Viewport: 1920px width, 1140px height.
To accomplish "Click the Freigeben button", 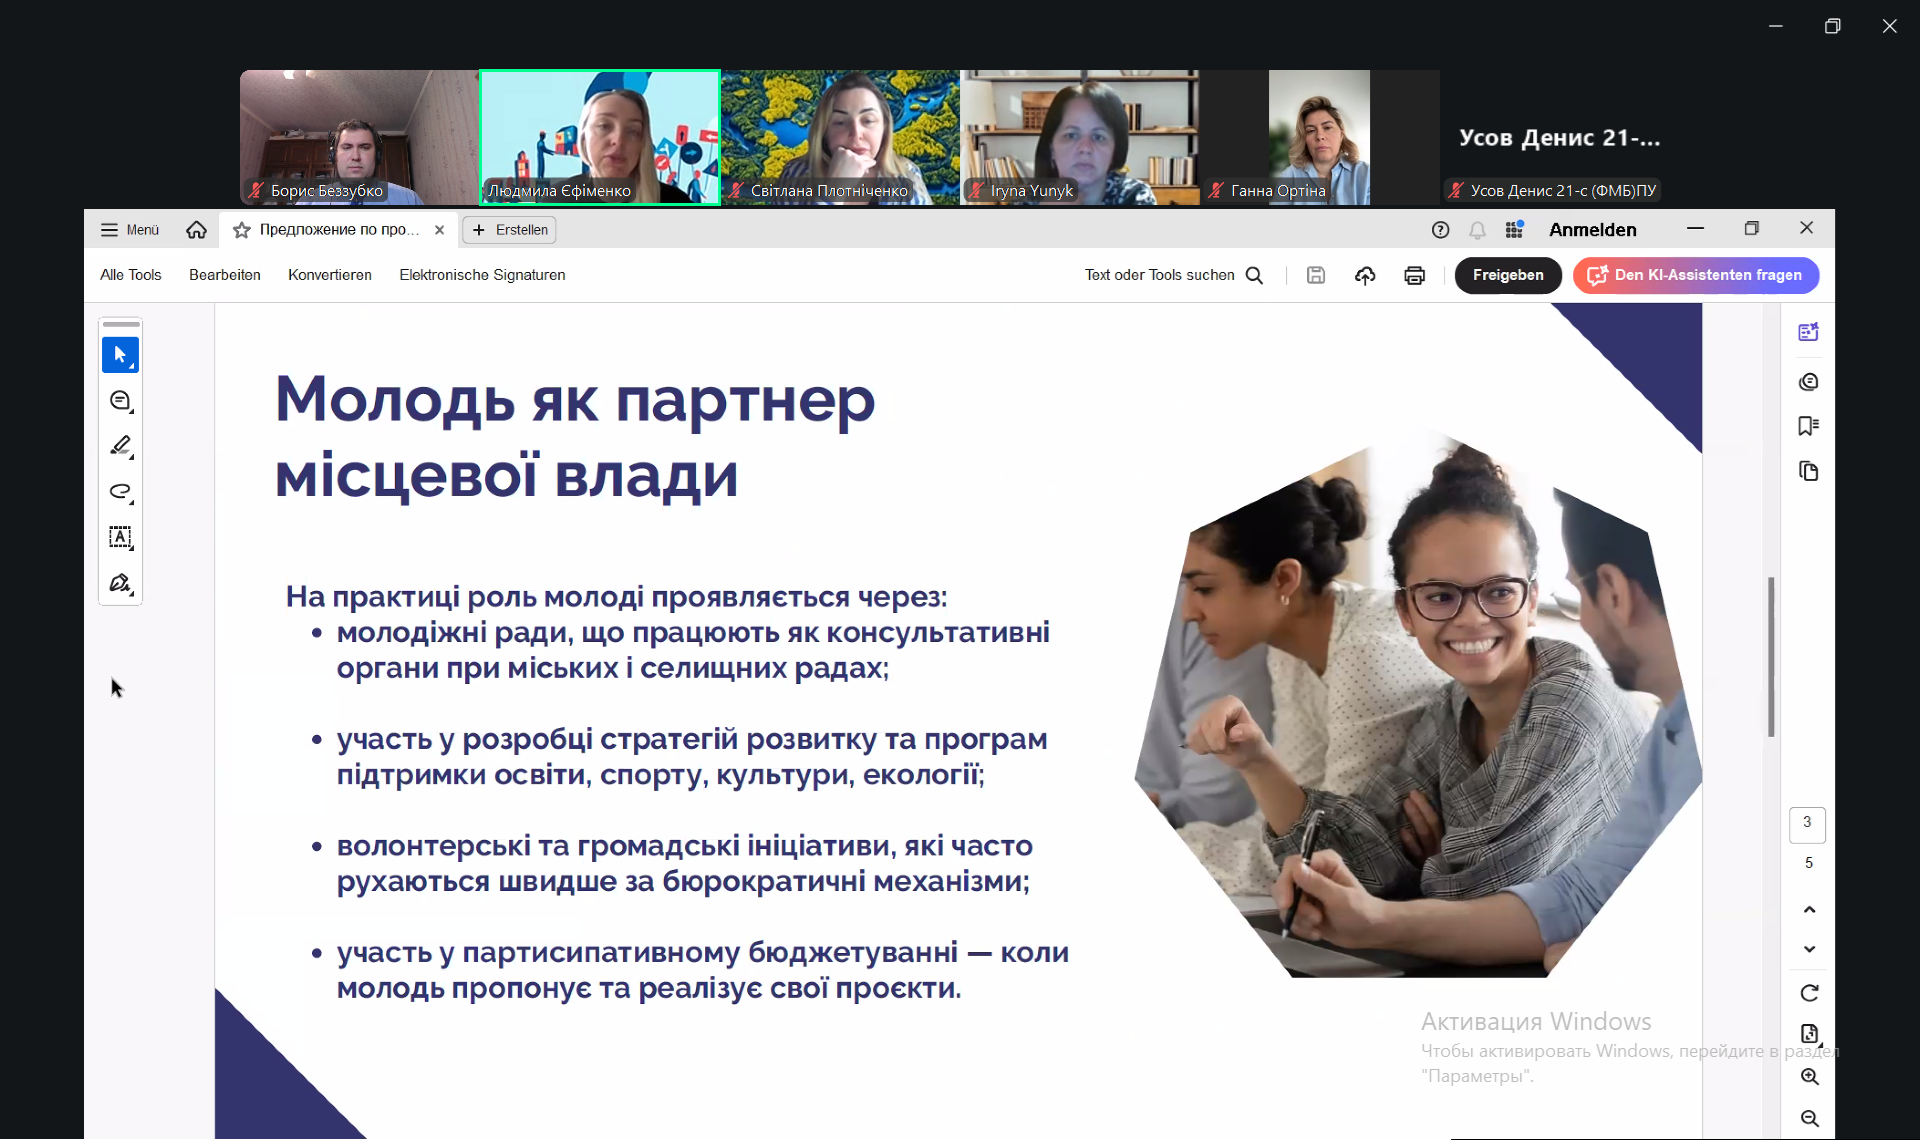I will tap(1507, 275).
